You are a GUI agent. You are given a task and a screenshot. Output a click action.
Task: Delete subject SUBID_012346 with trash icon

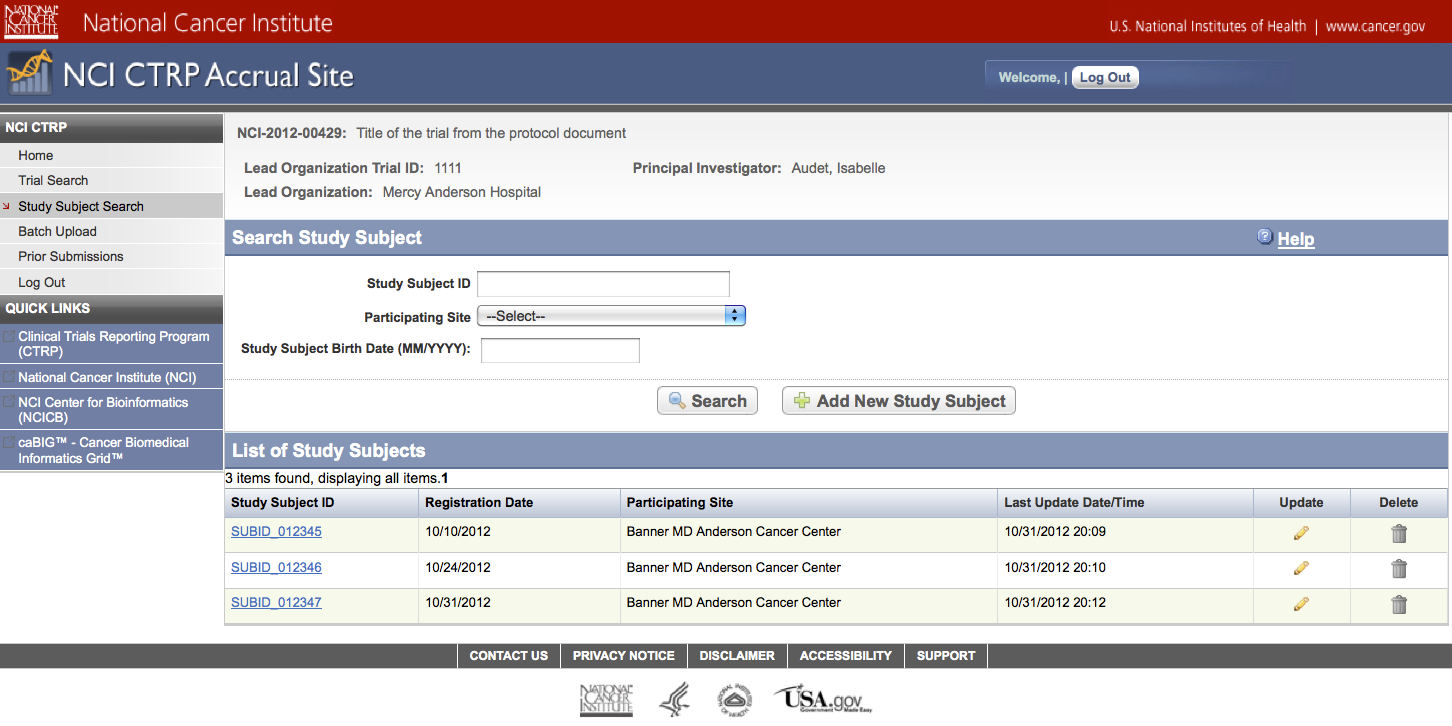point(1399,569)
